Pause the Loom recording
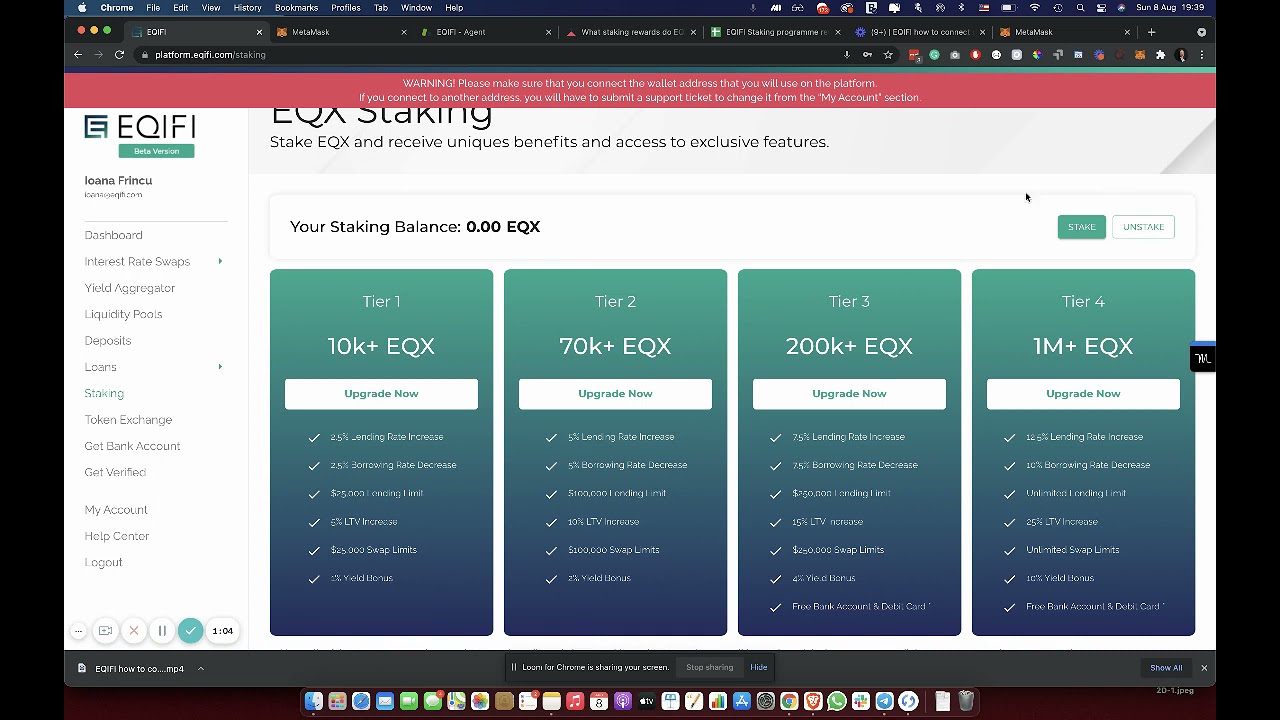The image size is (1280, 720). point(162,631)
